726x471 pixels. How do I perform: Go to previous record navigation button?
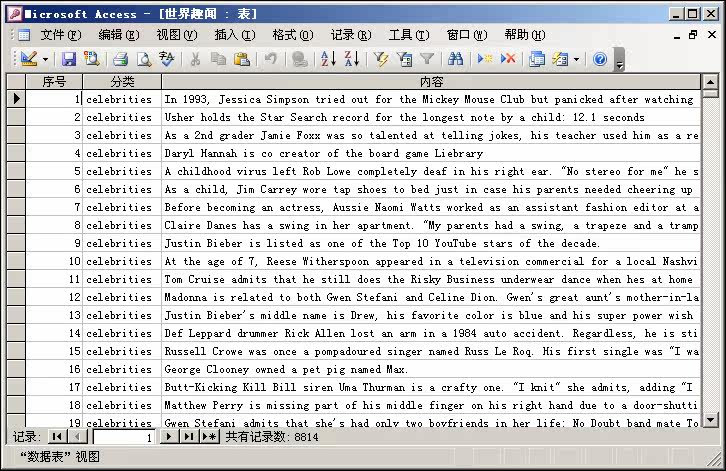(77, 436)
